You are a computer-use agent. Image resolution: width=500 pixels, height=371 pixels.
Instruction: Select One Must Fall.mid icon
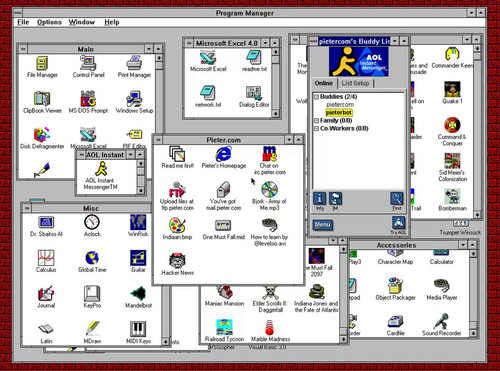click(x=224, y=229)
